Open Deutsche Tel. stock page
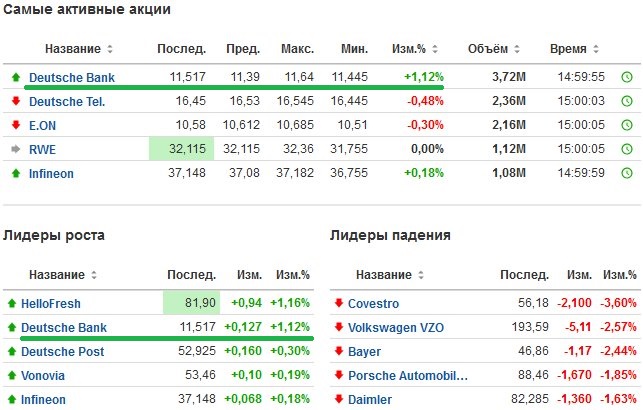 (67, 101)
